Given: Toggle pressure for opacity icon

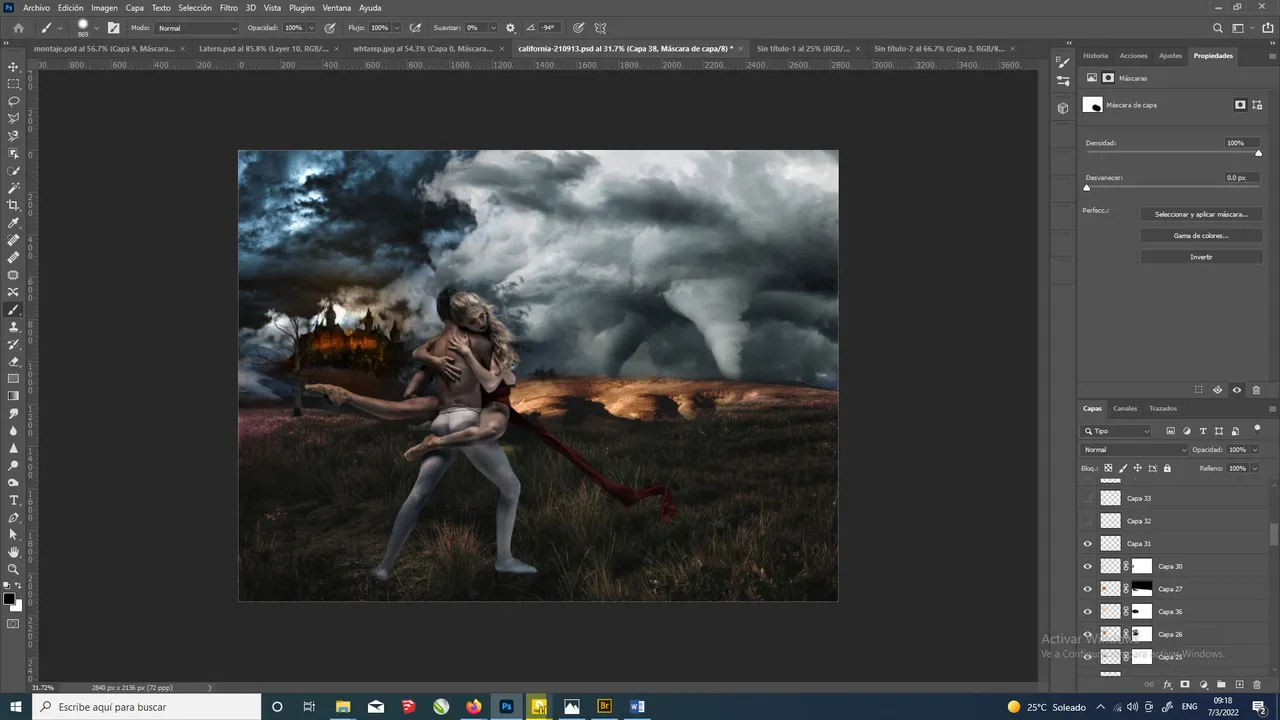Looking at the screenshot, I should tap(330, 28).
